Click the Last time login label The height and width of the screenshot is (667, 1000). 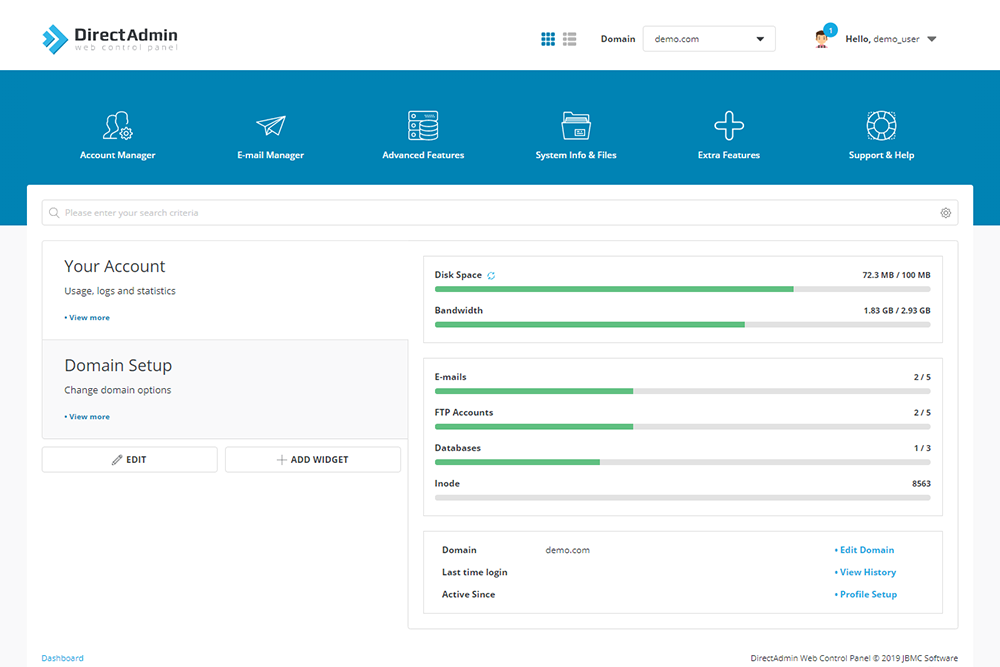(474, 572)
